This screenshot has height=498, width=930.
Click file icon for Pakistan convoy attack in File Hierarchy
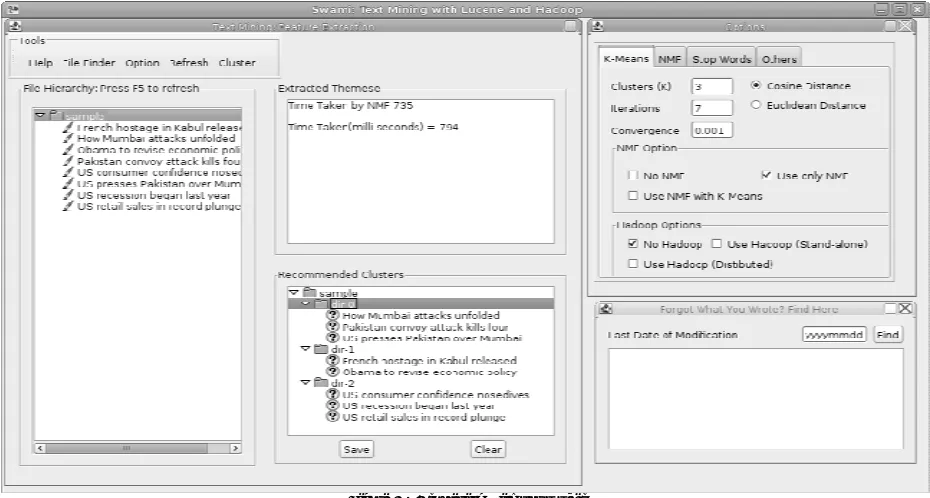[68, 161]
